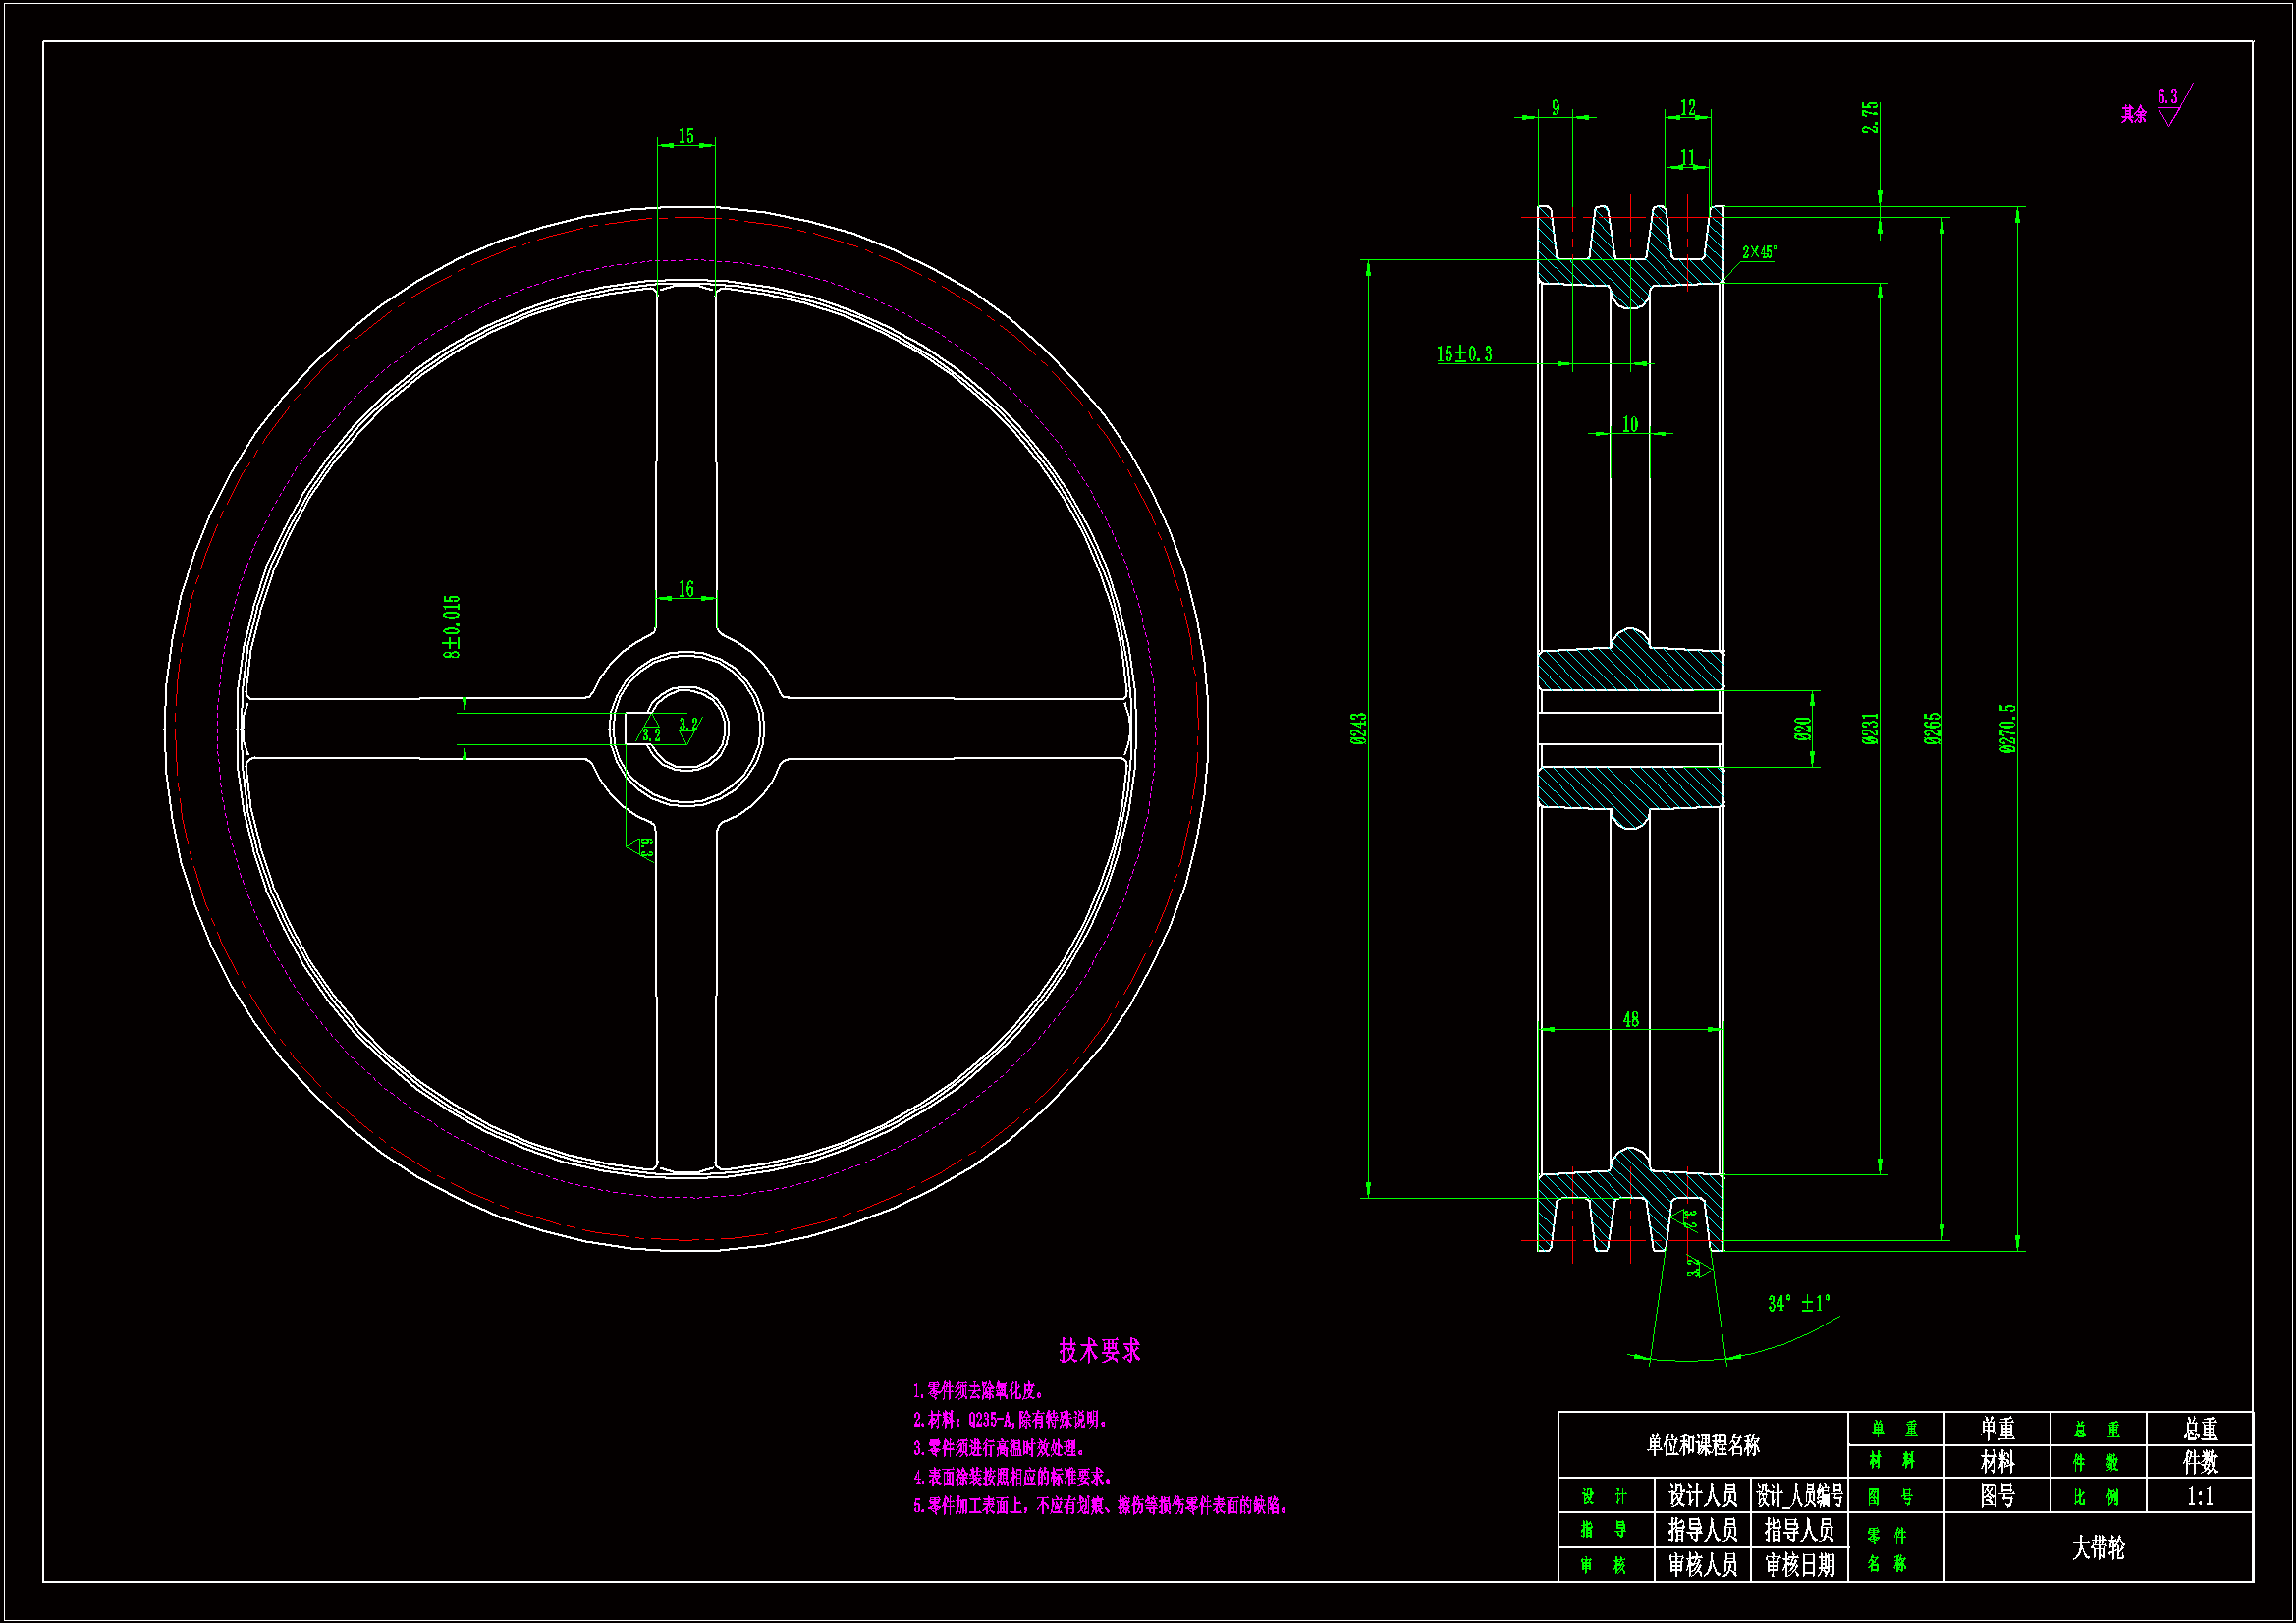Select the 34° ±1° groove angle label
Screen dimensions: 2296x1623
(x=1798, y=1303)
